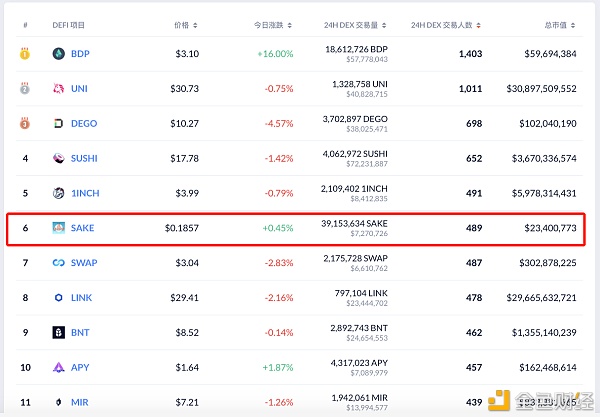Screen dimensions: 600x417
Task: Select BDP's +16.00% daily change
Action: click(x=275, y=54)
